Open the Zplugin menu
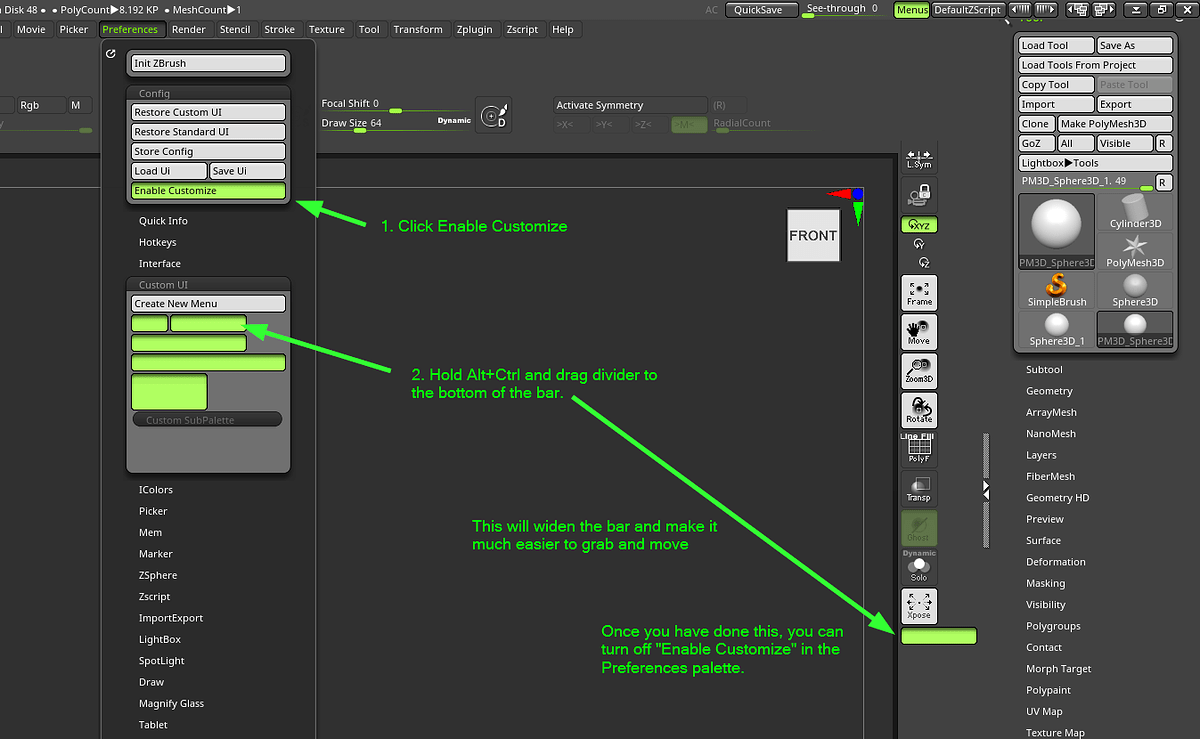Viewport: 1200px width, 739px height. point(473,30)
